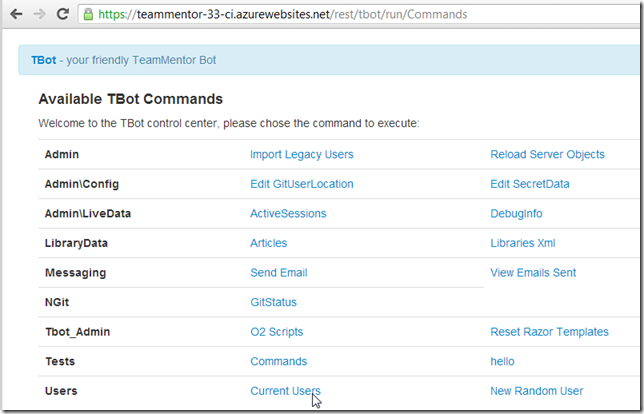The width and height of the screenshot is (644, 414).
Task: Open Edit SecretData link
Action: pos(531,184)
